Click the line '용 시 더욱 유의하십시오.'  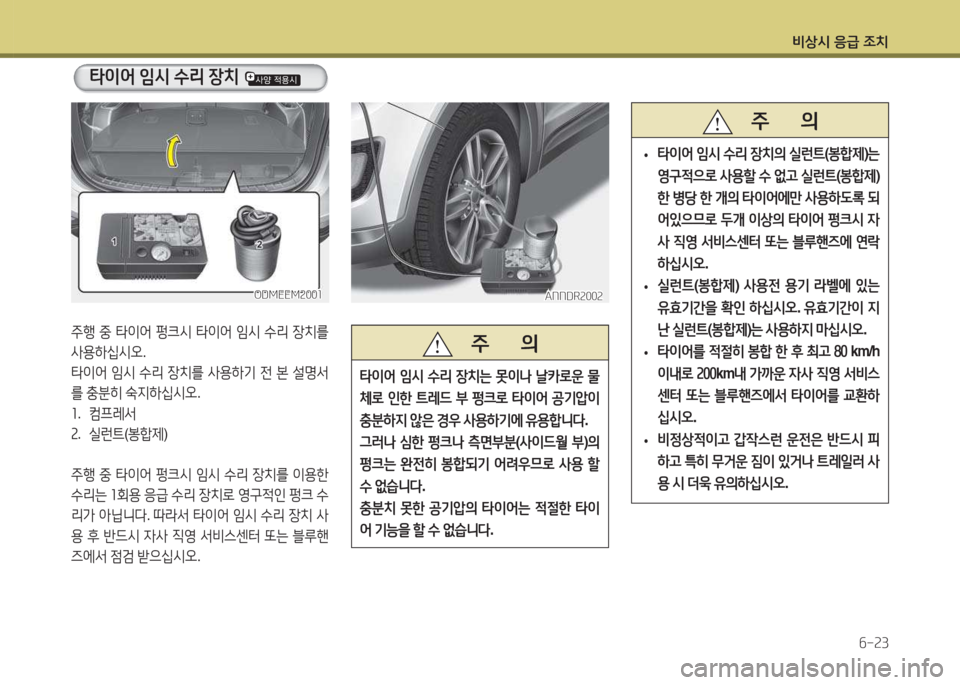point(722,484)
